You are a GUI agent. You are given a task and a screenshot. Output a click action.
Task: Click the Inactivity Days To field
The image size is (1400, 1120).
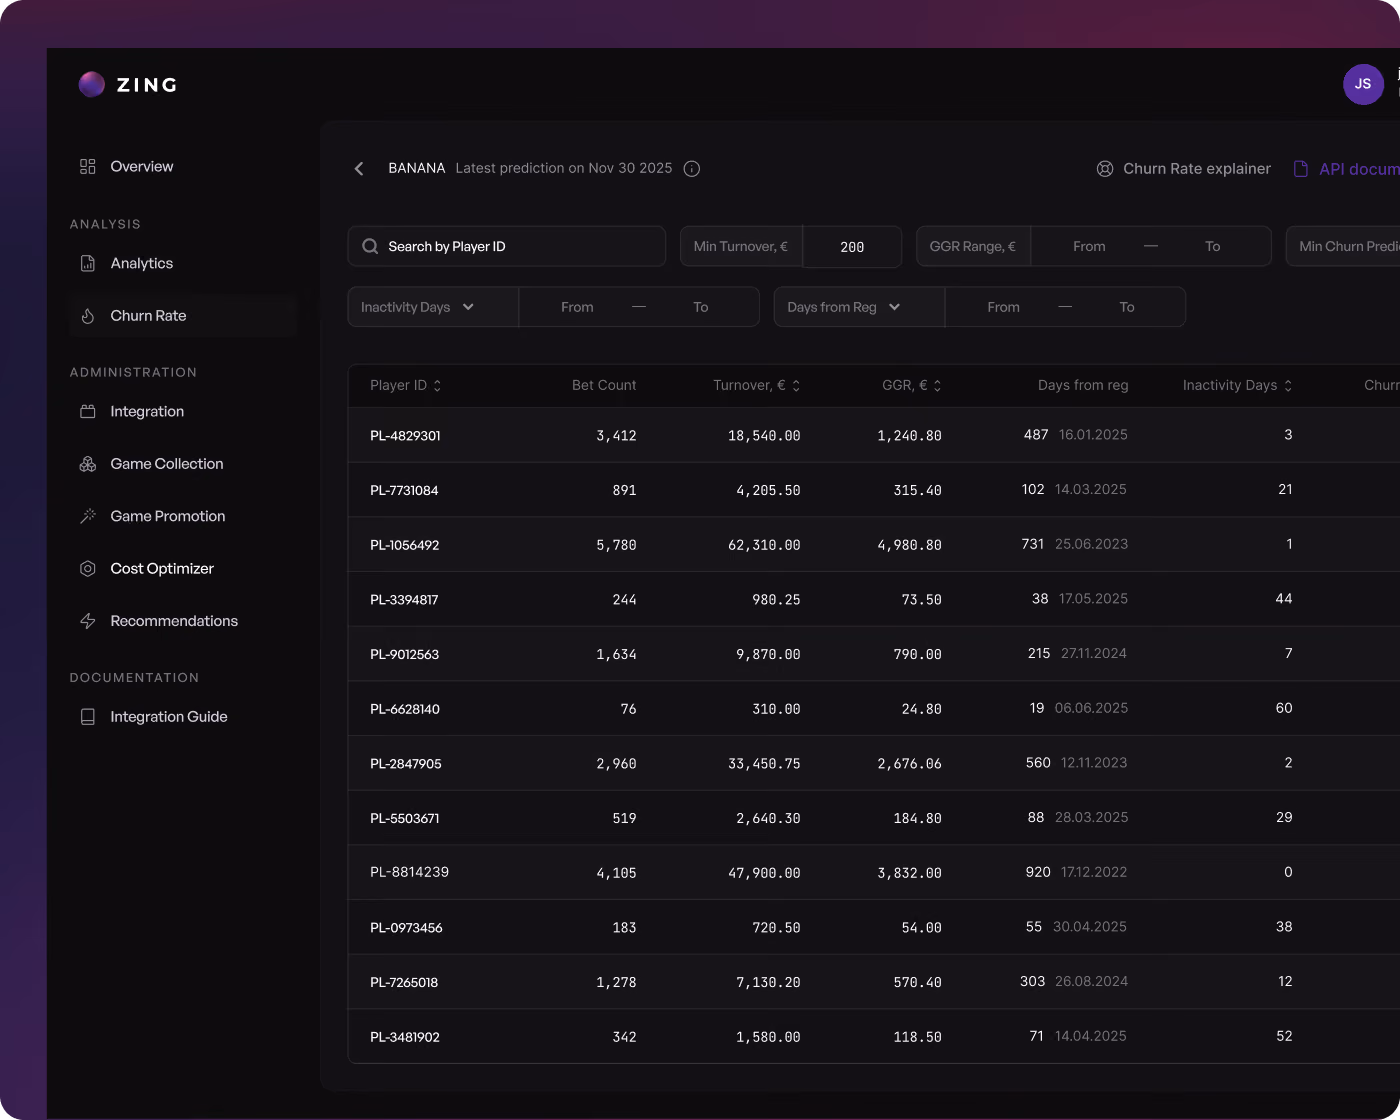(x=701, y=307)
